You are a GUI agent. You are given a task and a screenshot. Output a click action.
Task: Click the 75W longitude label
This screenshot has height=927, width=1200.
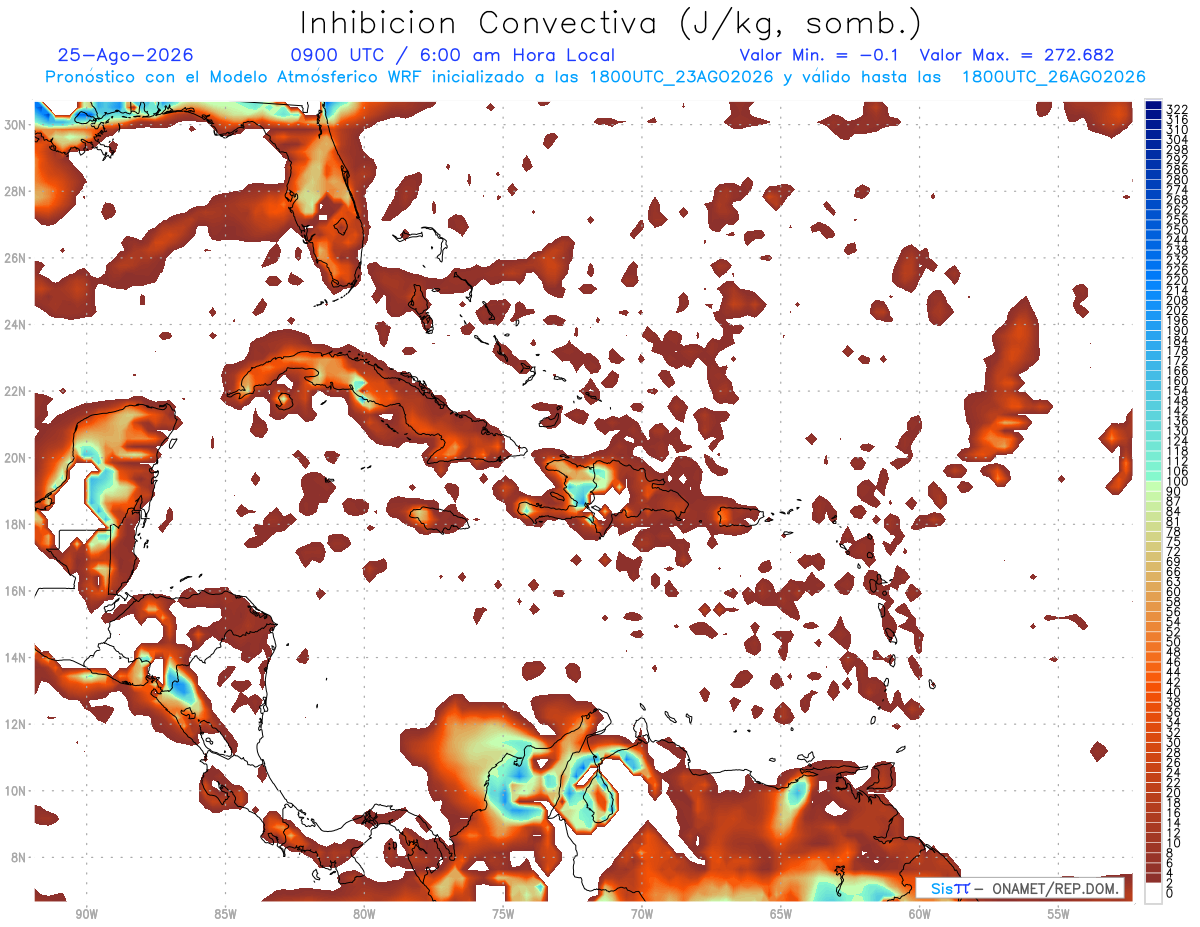point(503,914)
